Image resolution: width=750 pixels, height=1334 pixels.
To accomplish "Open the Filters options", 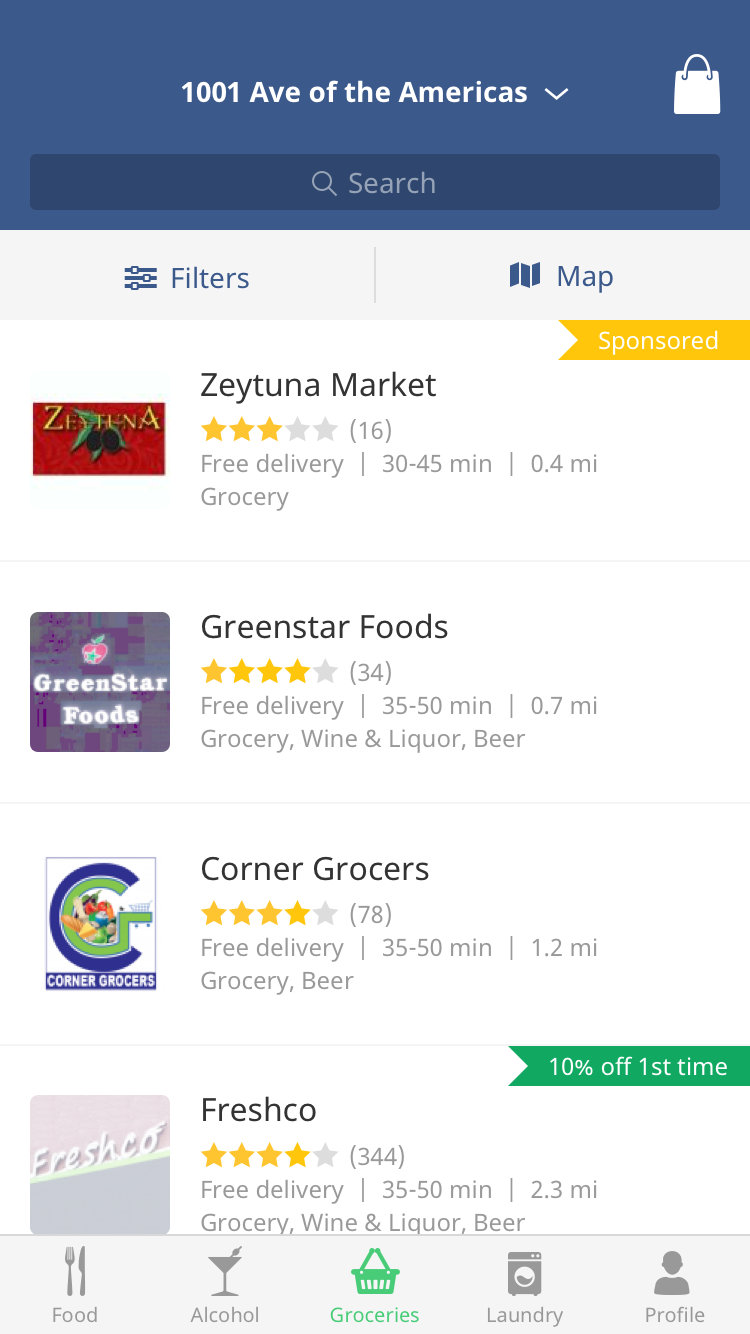I will click(187, 277).
